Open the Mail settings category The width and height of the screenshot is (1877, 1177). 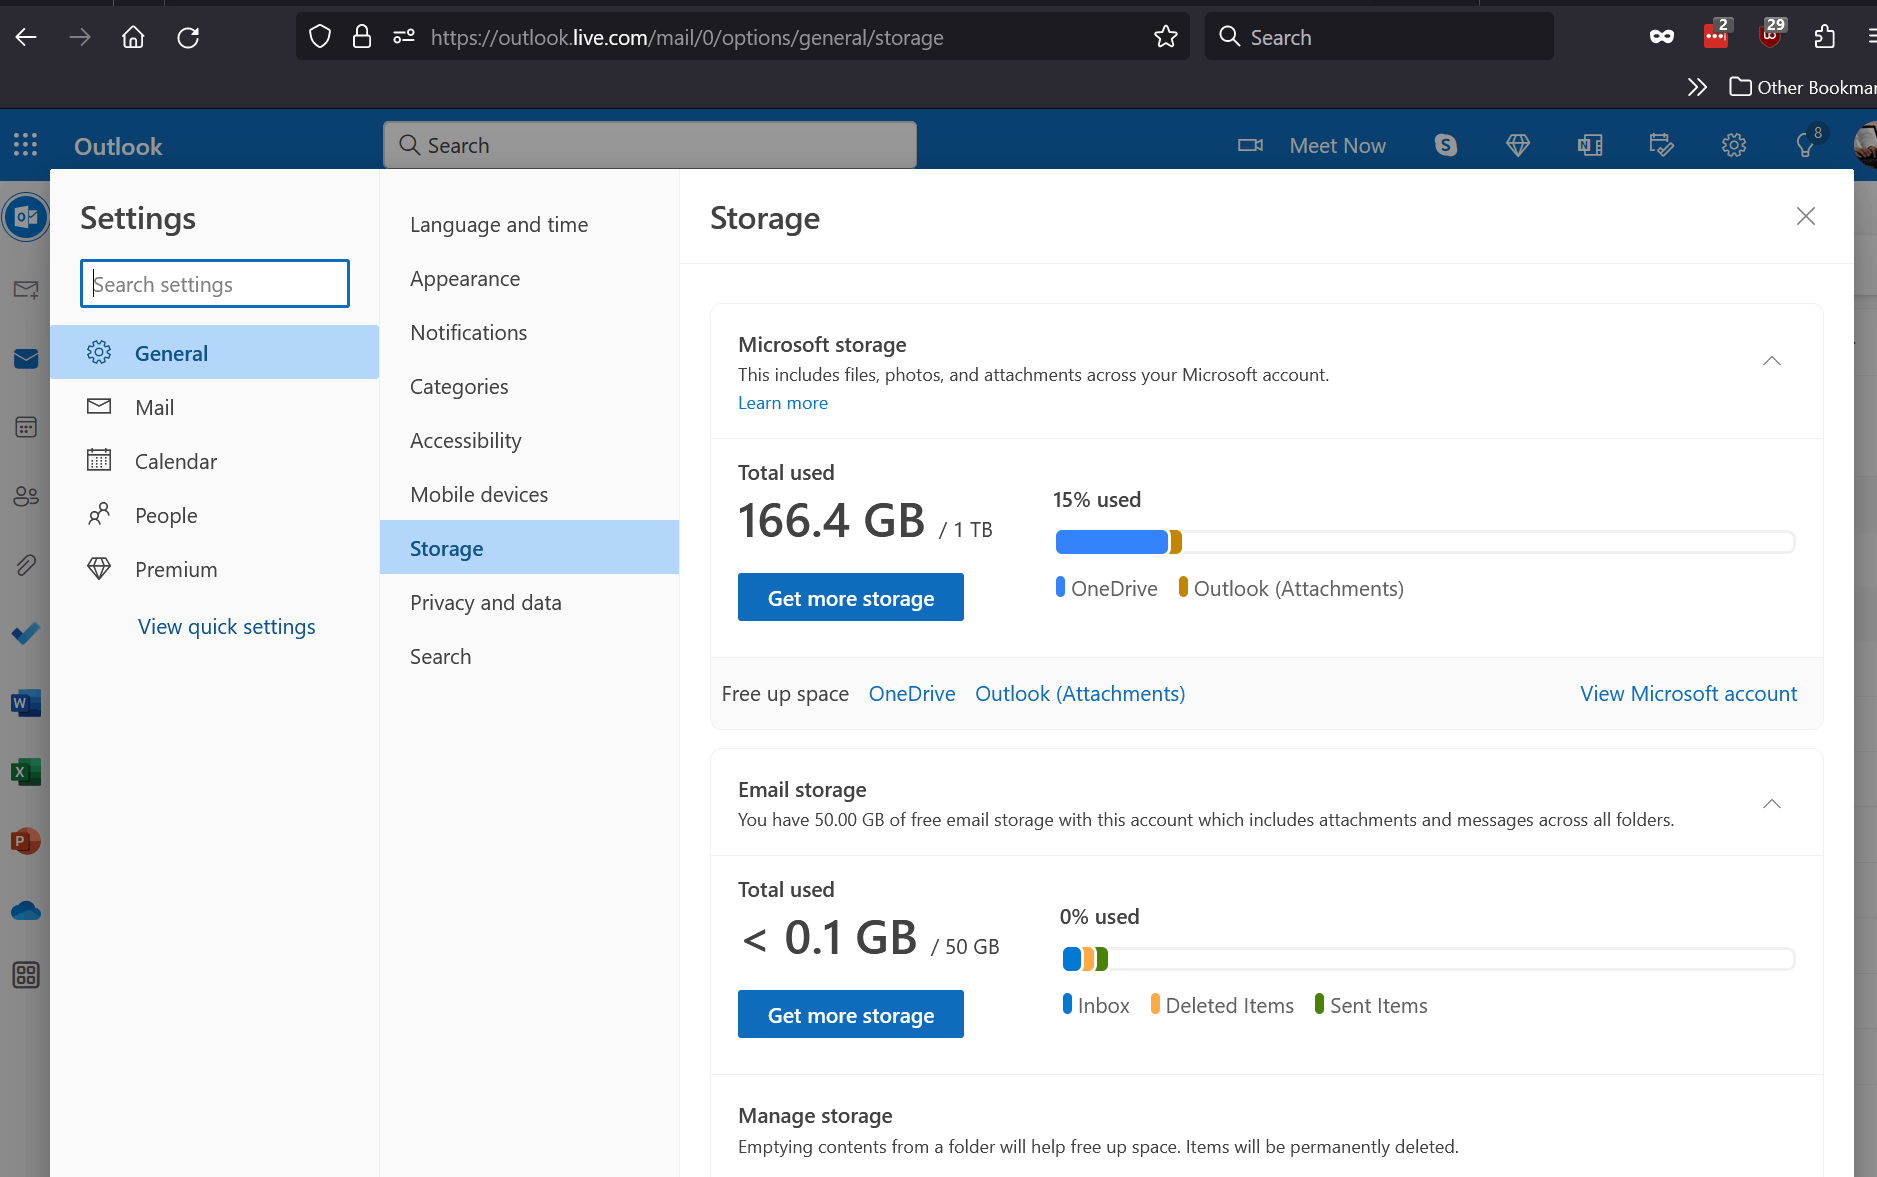click(155, 408)
